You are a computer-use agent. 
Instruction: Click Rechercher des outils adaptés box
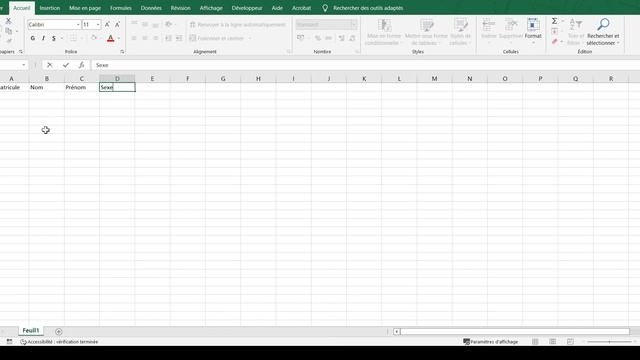coord(368,8)
